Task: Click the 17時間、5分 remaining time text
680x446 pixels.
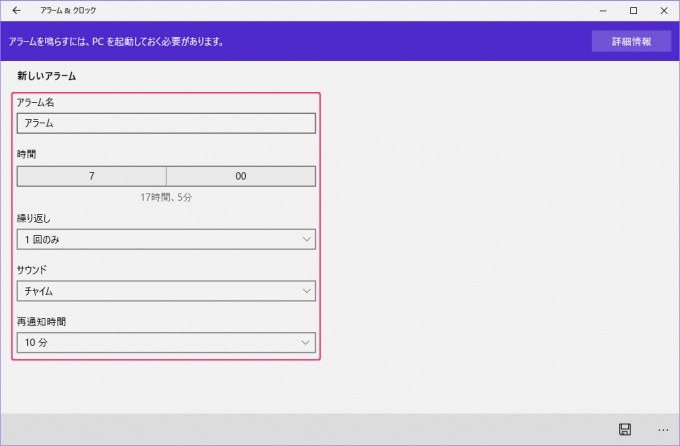Action: point(166,197)
